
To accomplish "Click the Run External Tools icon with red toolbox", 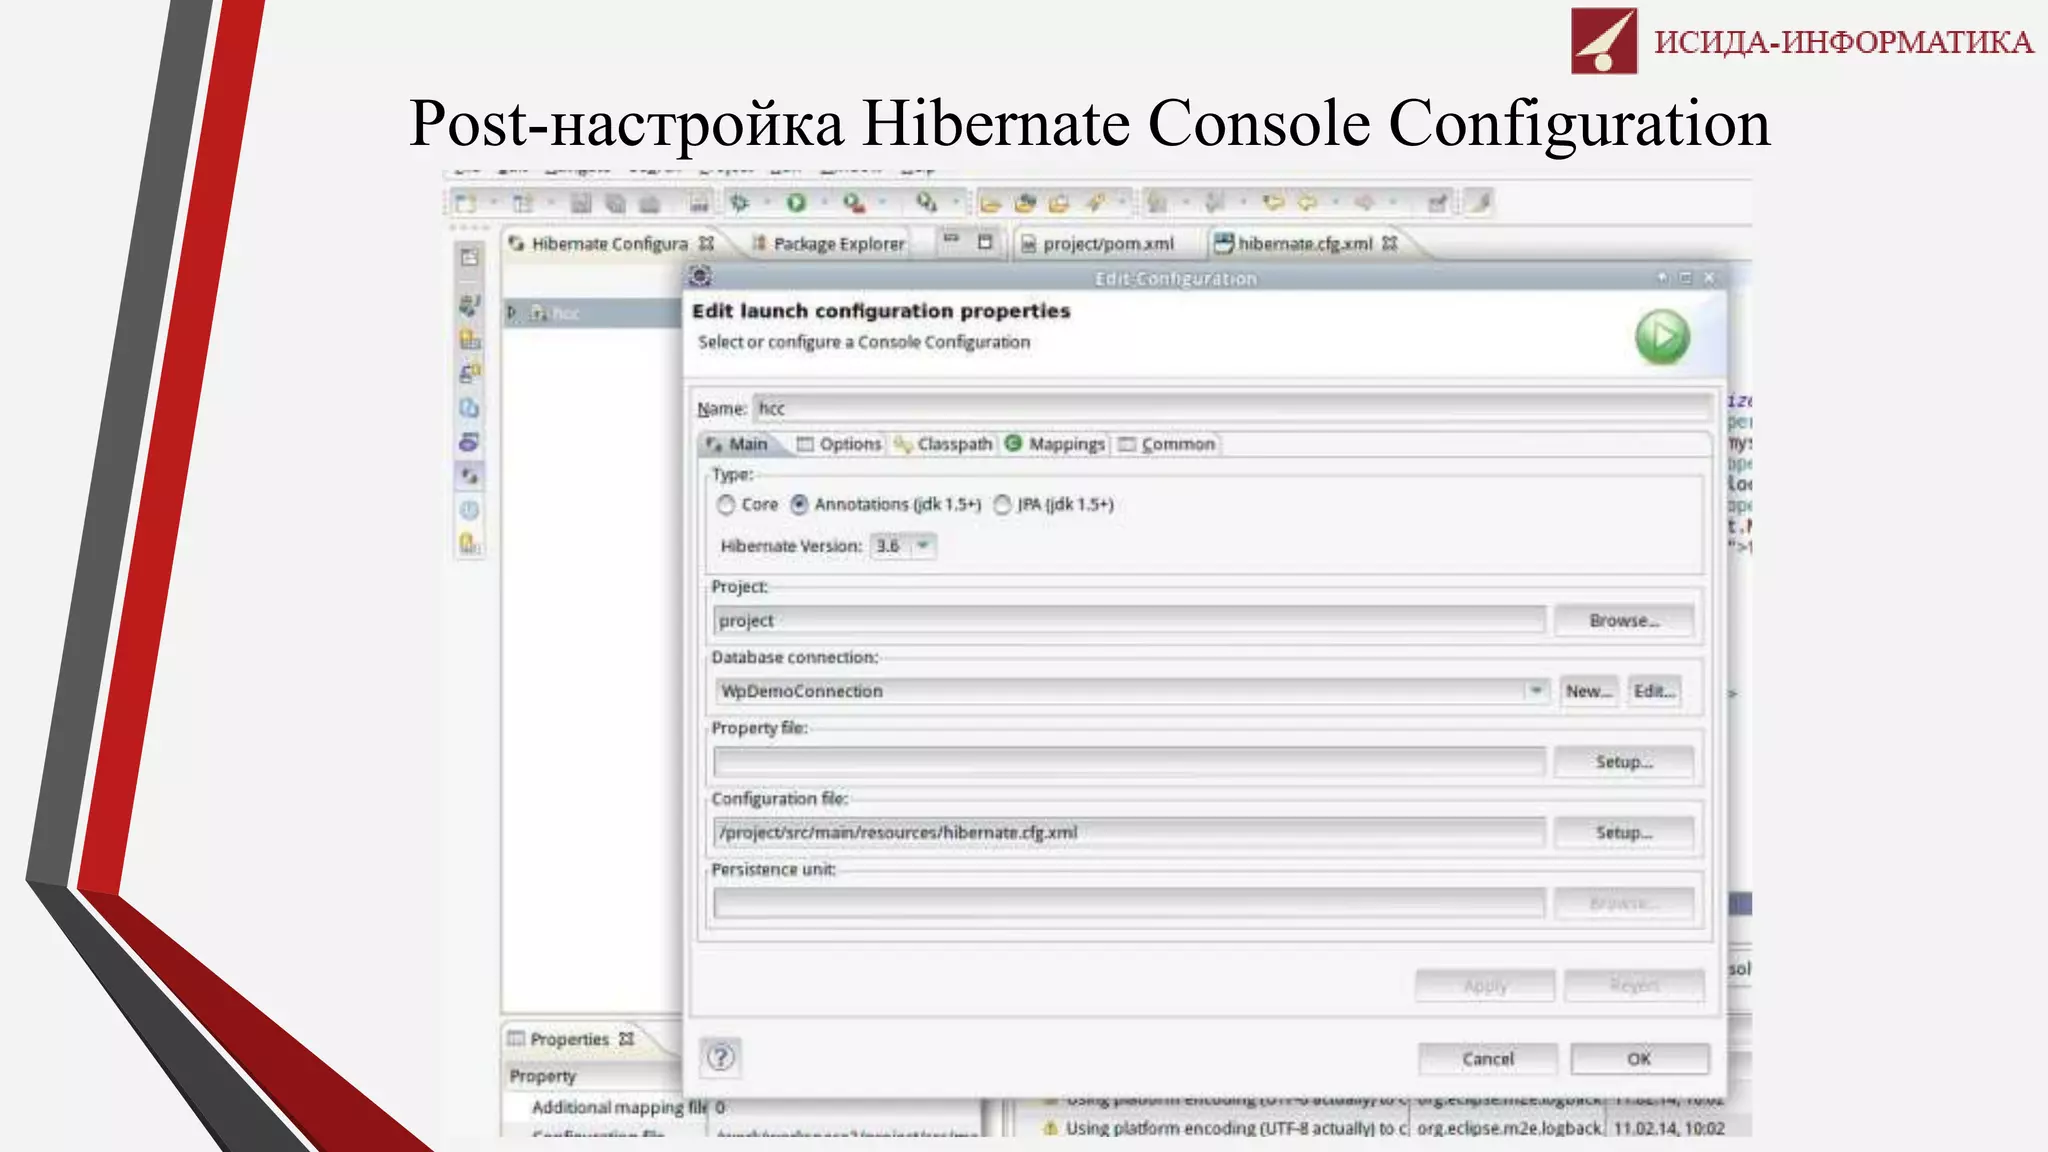I will point(853,203).
